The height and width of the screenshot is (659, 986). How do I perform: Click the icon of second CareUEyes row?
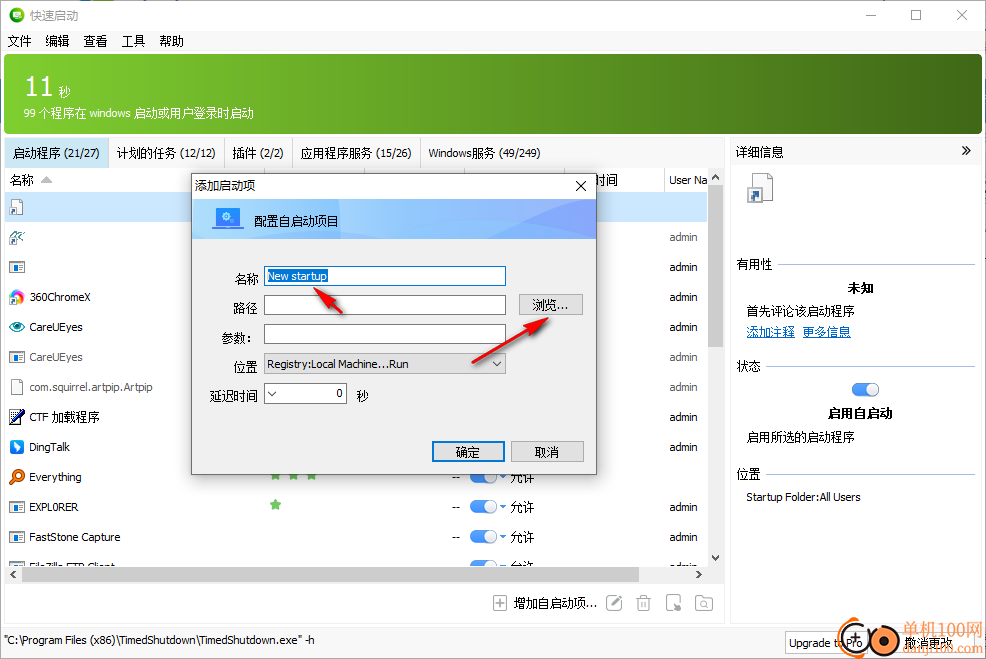coord(17,357)
